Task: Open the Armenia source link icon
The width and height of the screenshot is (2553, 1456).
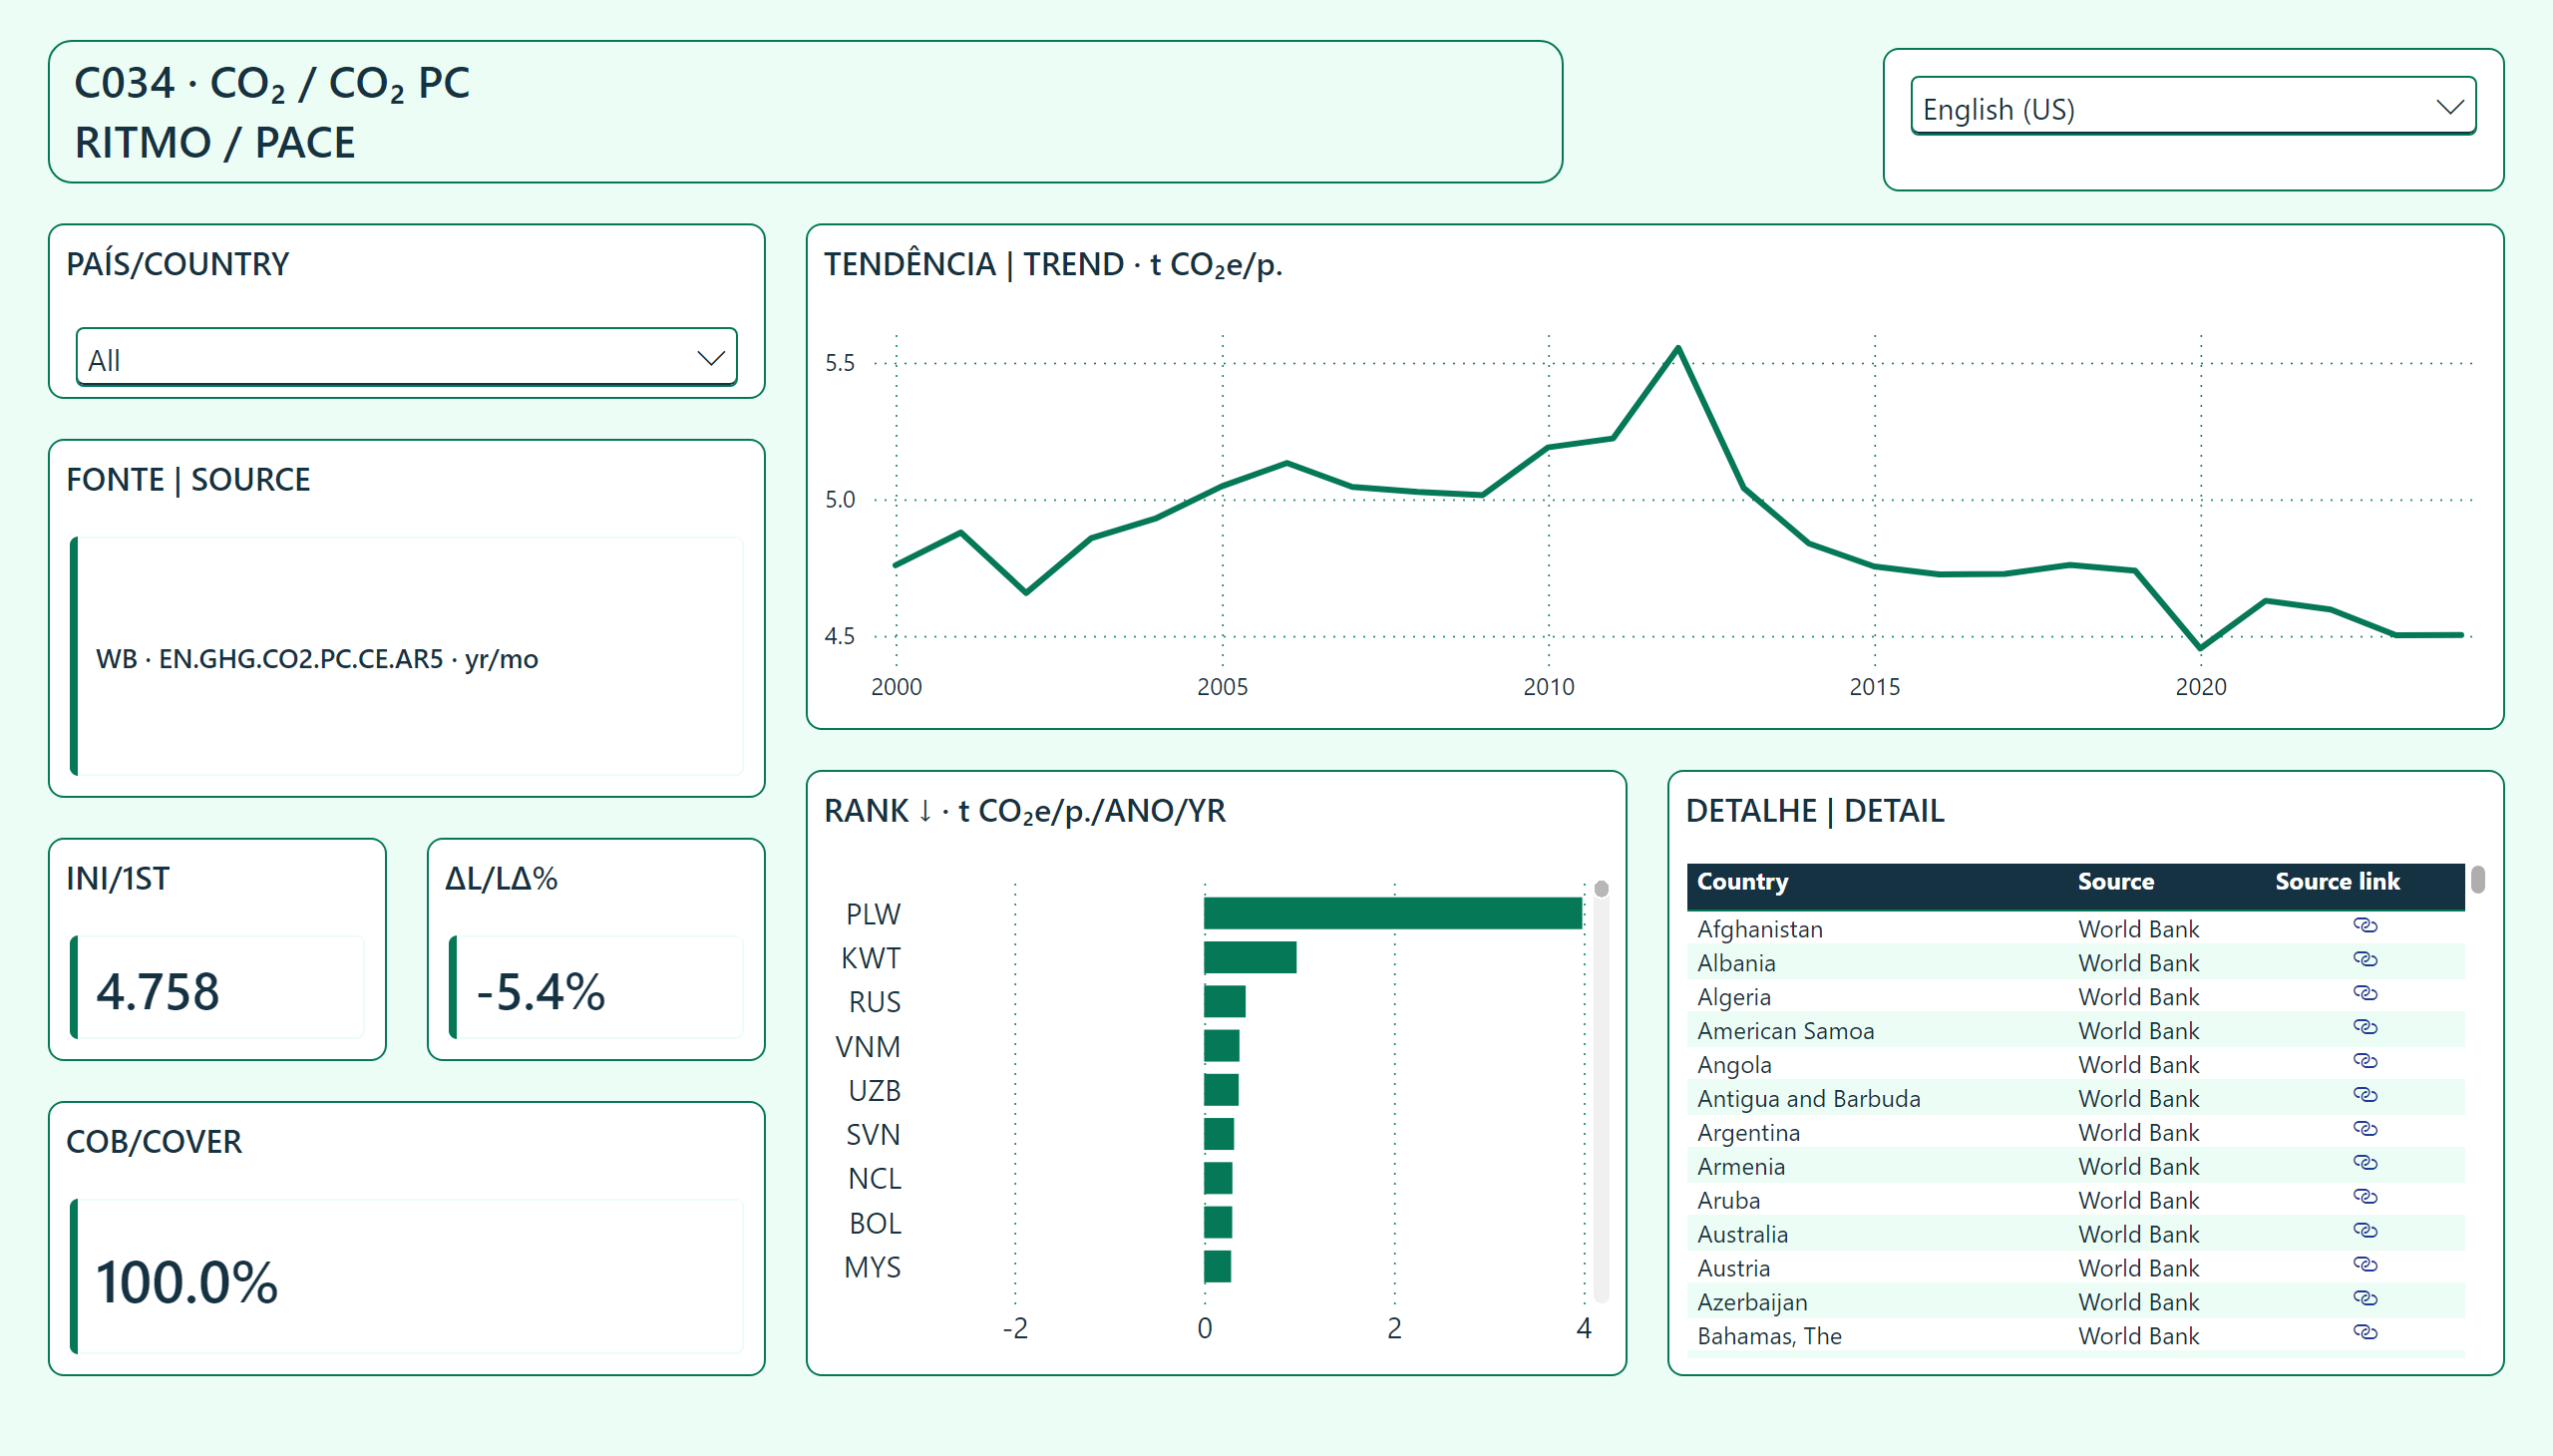Action: tap(2364, 1164)
